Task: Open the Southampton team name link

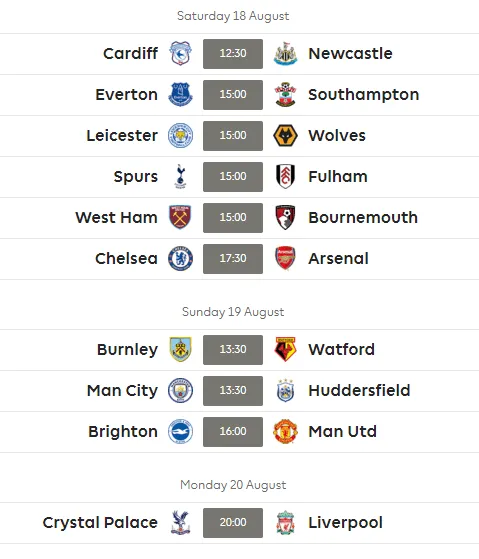Action: 364,95
